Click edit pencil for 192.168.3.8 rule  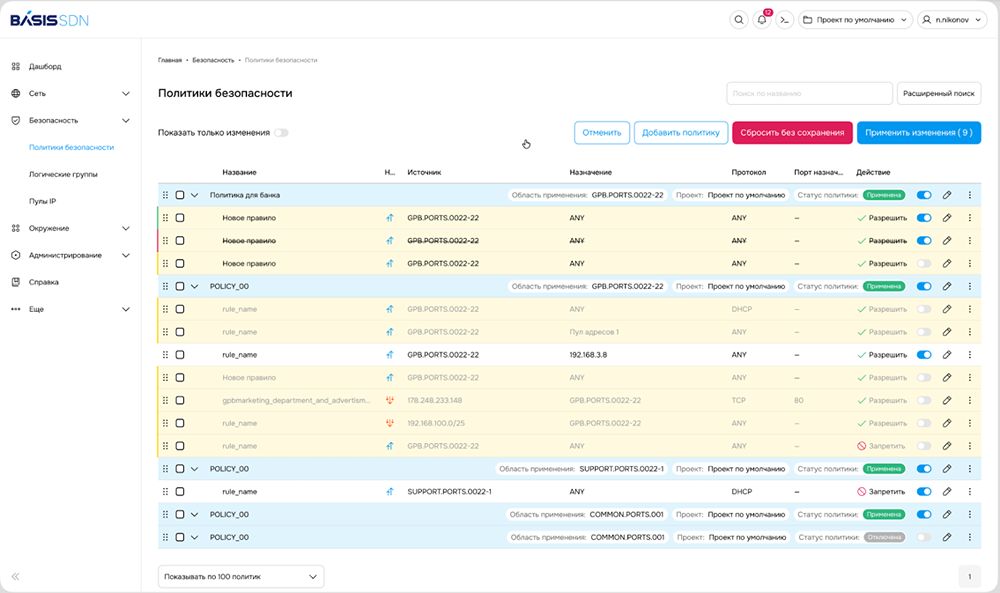coord(947,355)
